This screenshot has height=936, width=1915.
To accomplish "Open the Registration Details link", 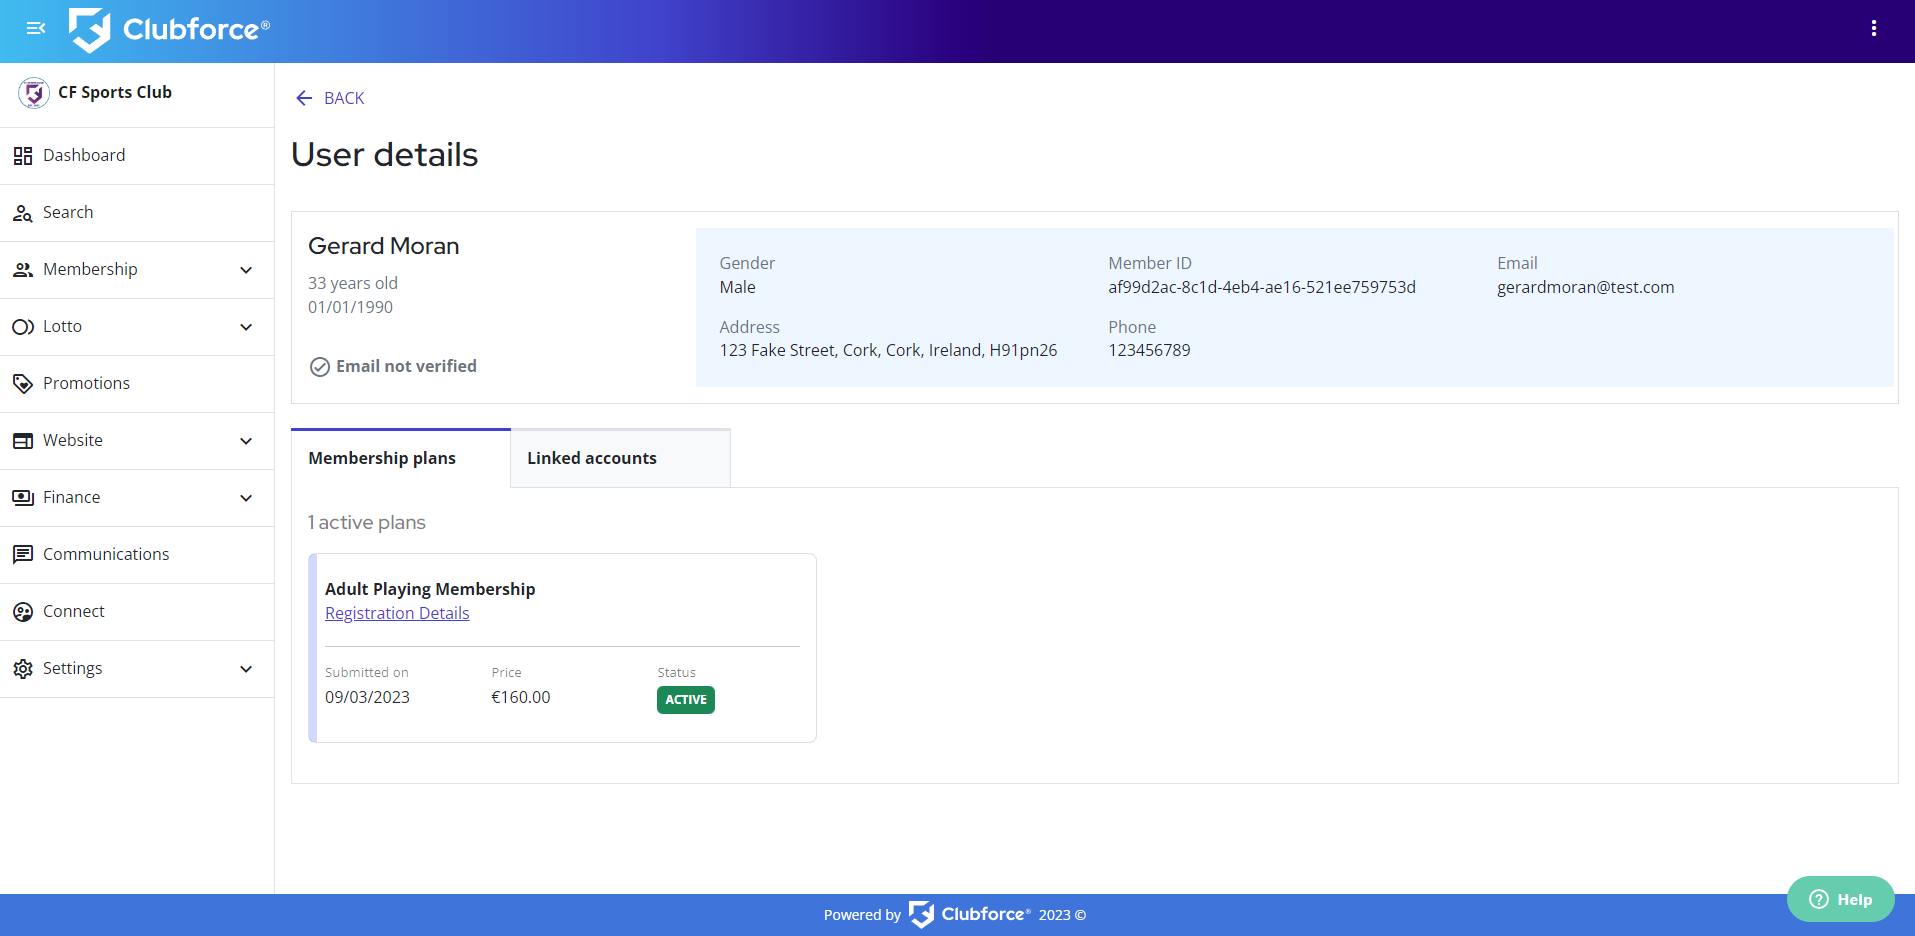I will 397,613.
